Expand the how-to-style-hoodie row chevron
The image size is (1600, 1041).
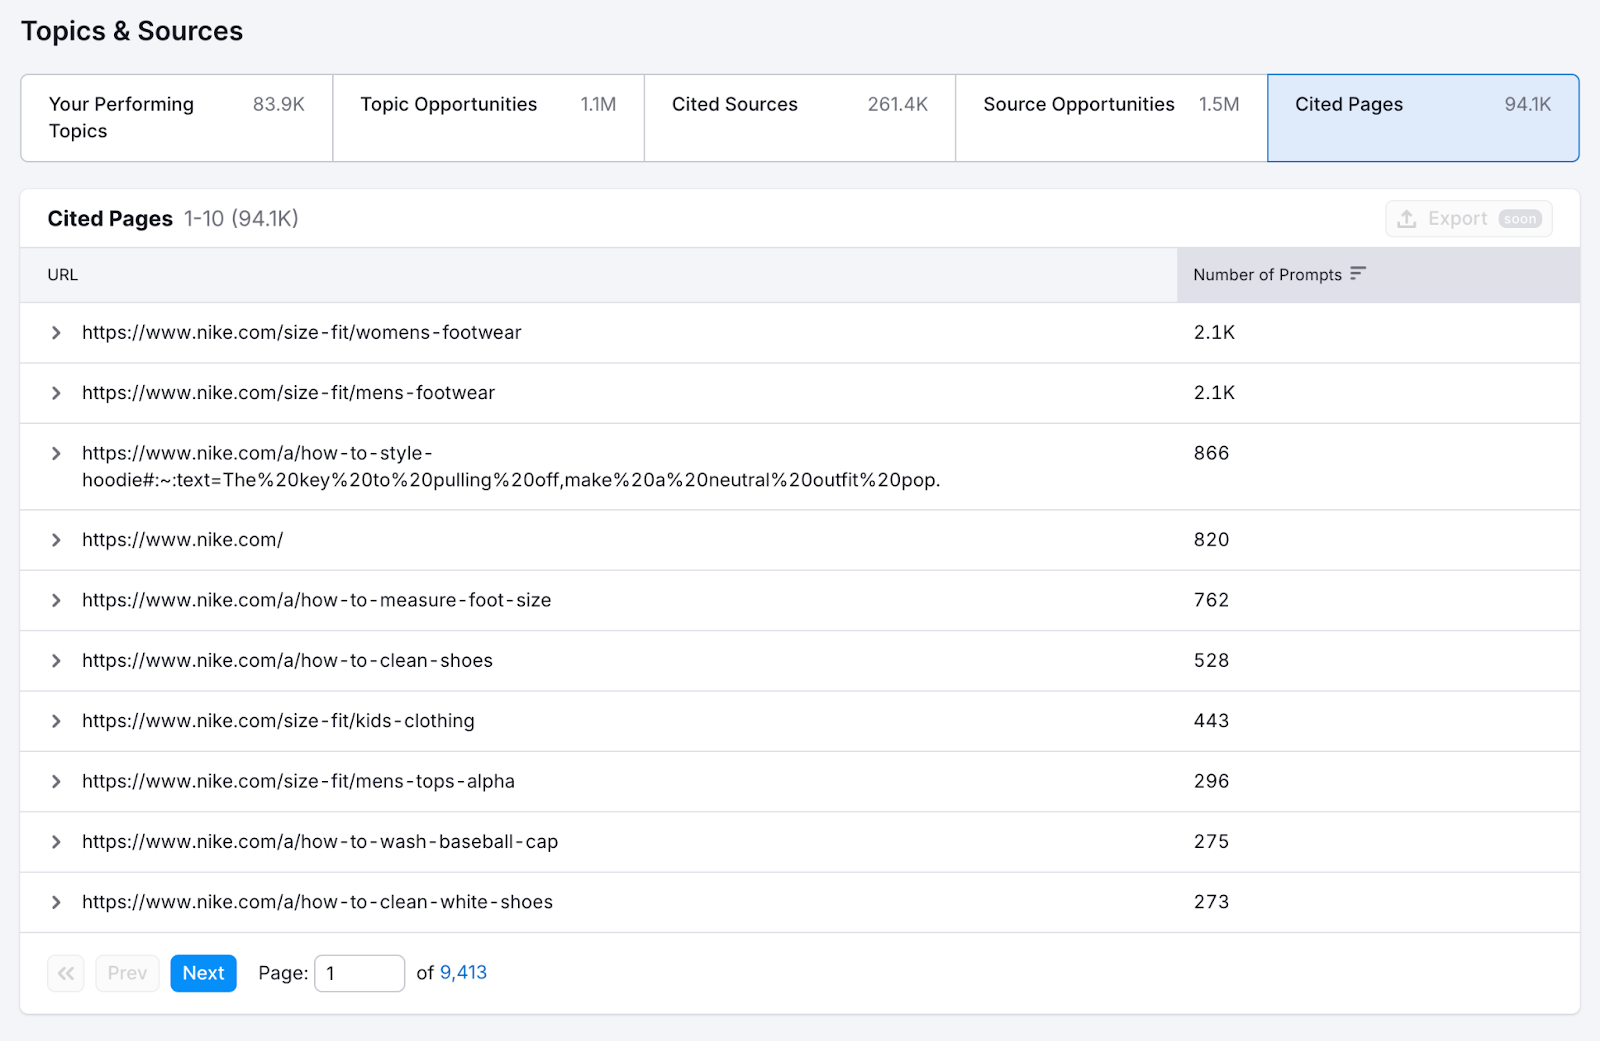tap(56, 454)
